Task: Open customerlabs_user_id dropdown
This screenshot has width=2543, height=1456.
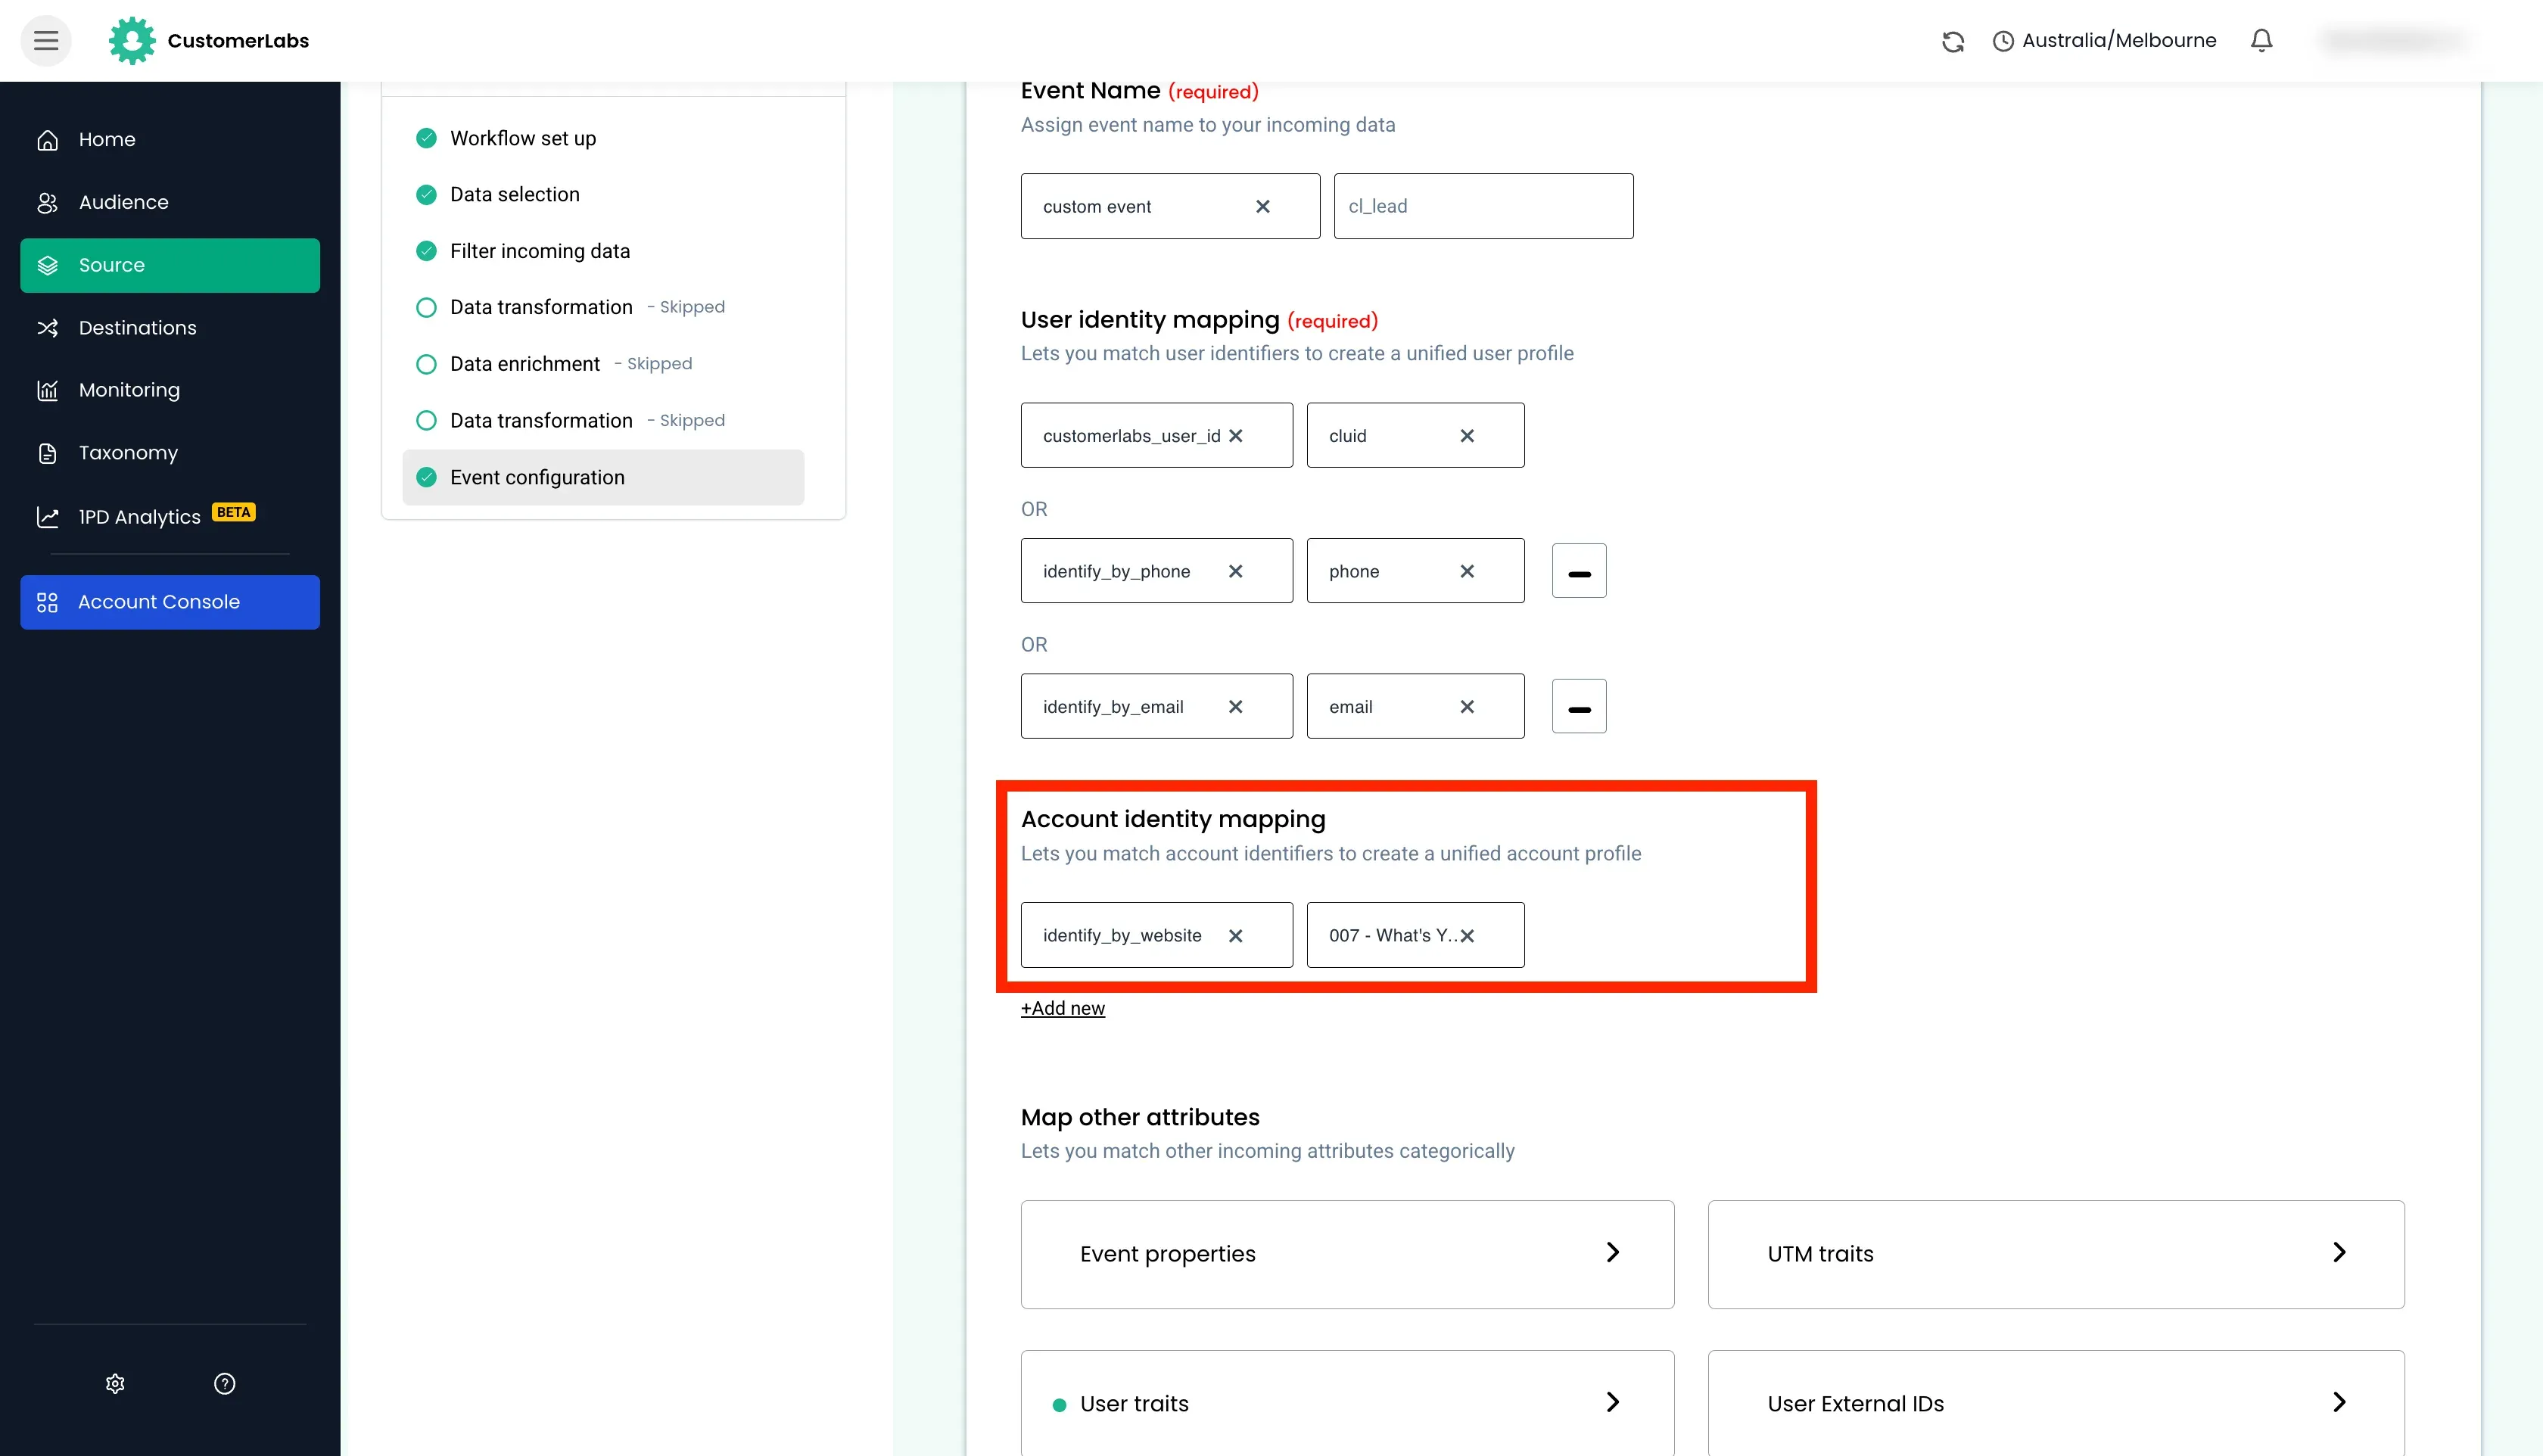Action: pos(1156,435)
